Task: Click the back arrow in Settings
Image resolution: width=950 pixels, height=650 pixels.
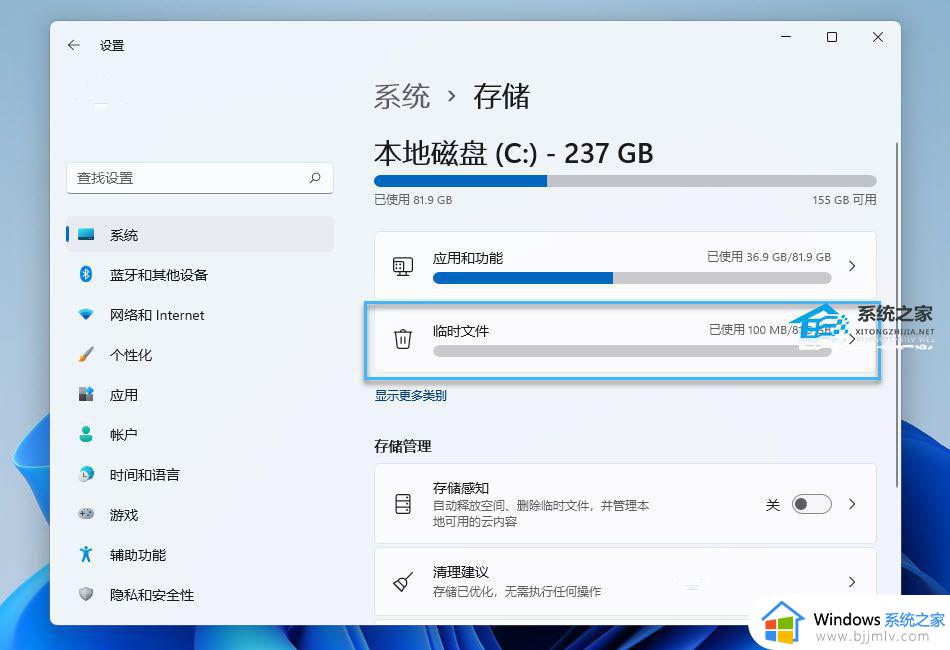Action: click(74, 45)
